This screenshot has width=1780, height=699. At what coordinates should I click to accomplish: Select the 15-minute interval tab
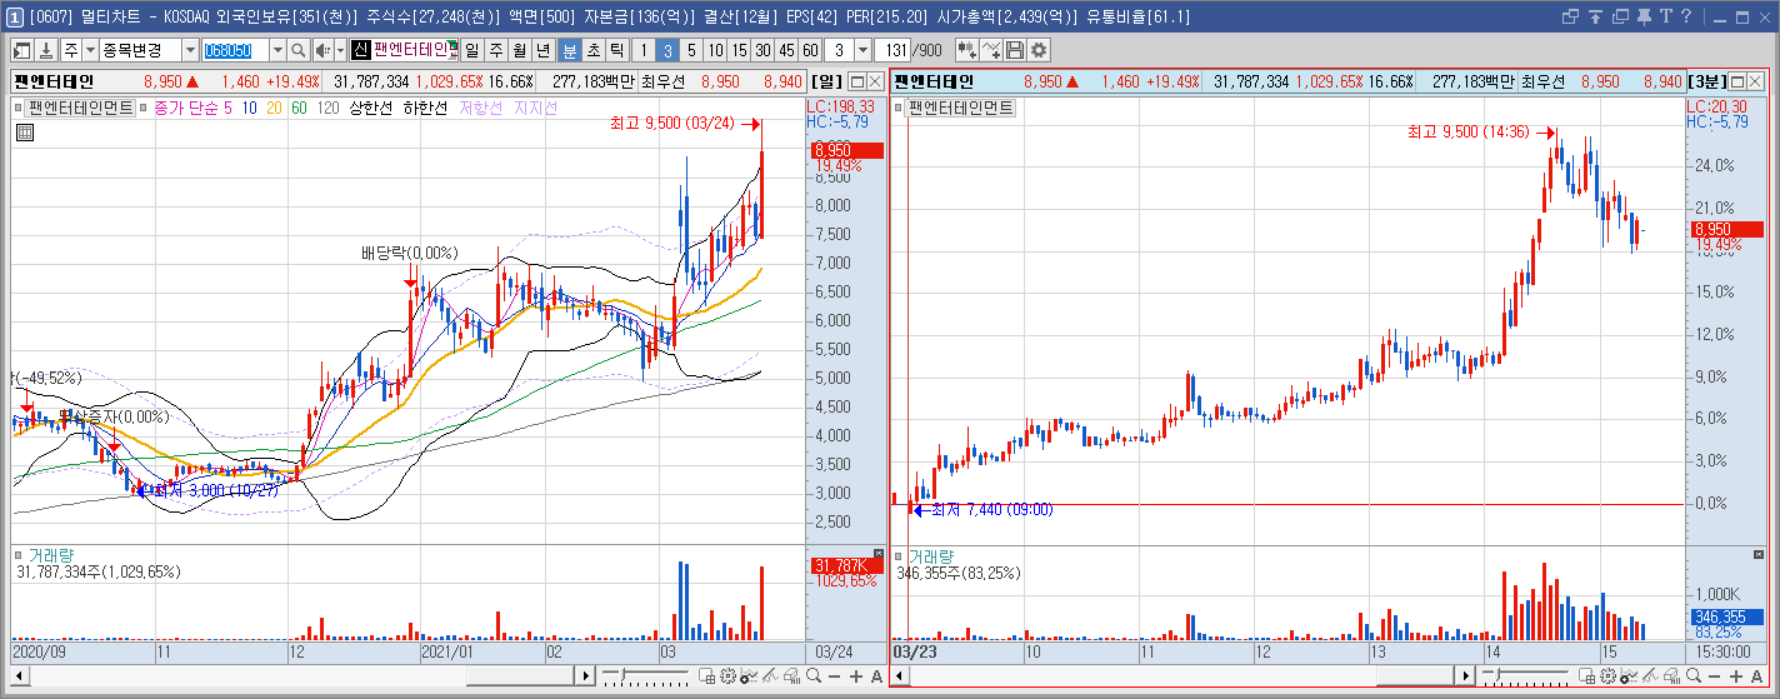[739, 50]
